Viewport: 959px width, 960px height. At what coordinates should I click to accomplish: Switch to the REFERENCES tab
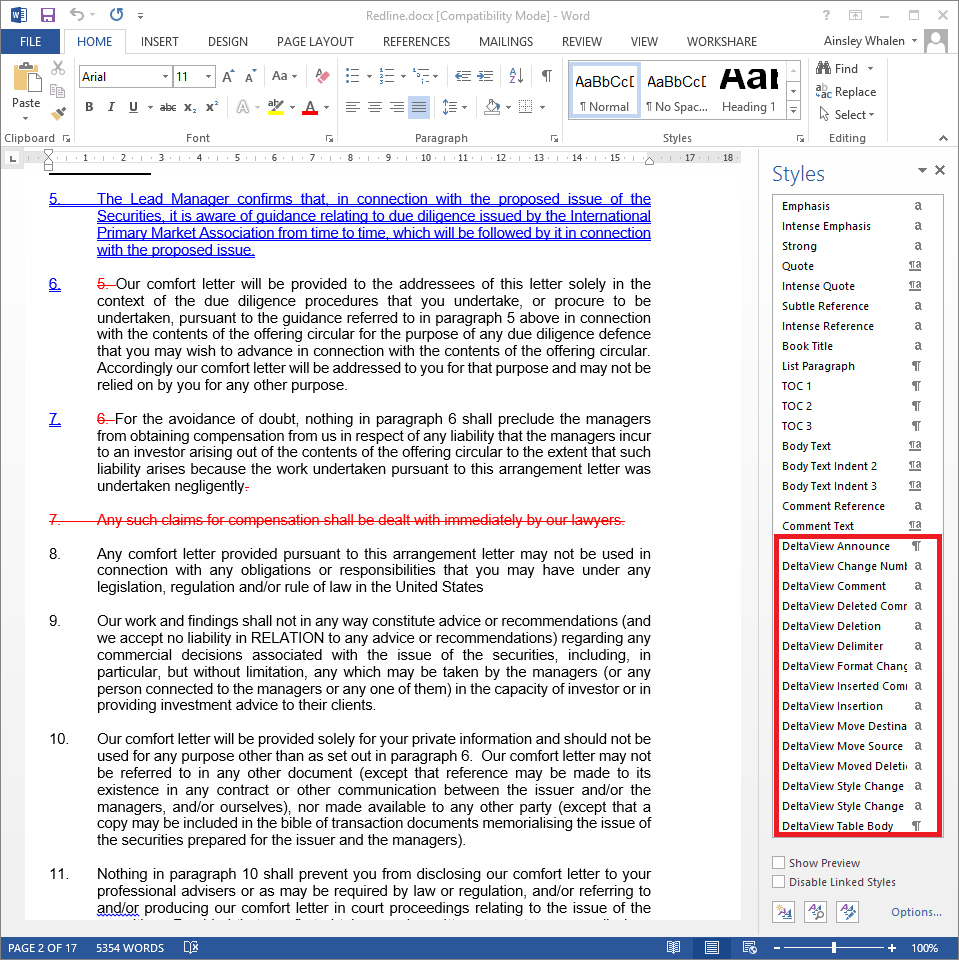(x=416, y=42)
